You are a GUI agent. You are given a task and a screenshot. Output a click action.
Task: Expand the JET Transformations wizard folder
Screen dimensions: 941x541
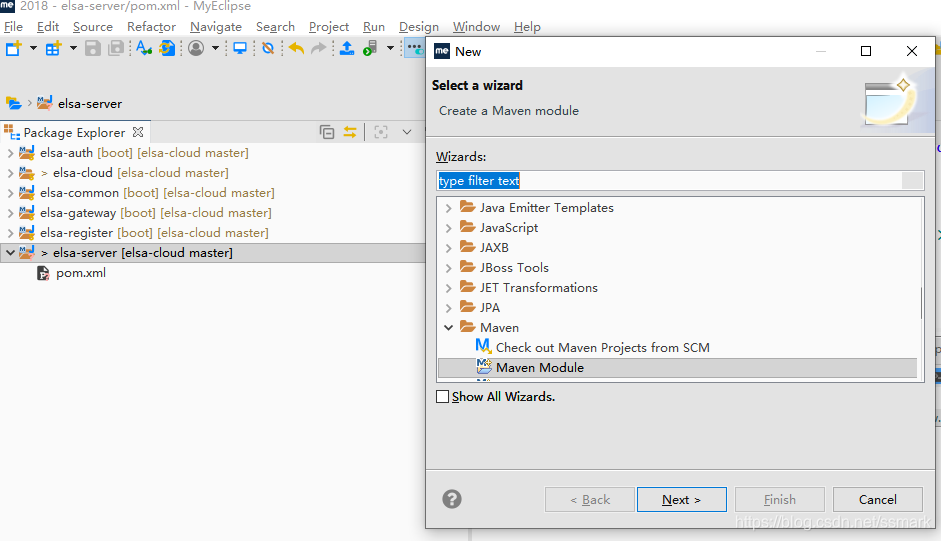pyautogui.click(x=448, y=288)
